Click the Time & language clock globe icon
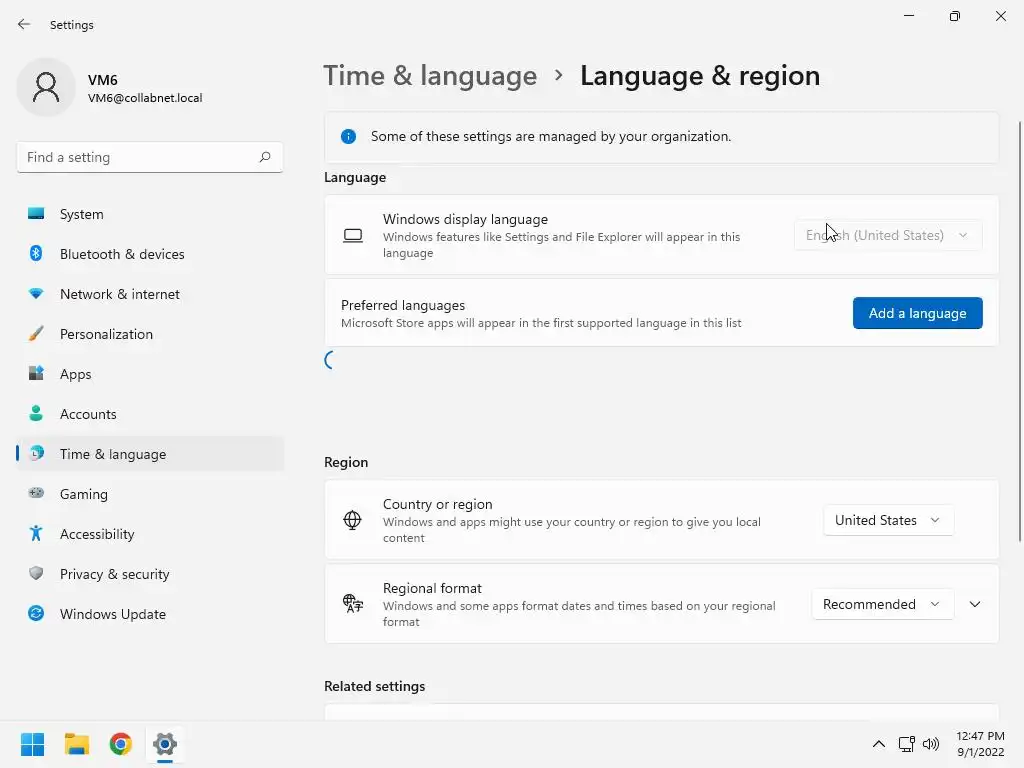The image size is (1024, 768). tap(37, 453)
